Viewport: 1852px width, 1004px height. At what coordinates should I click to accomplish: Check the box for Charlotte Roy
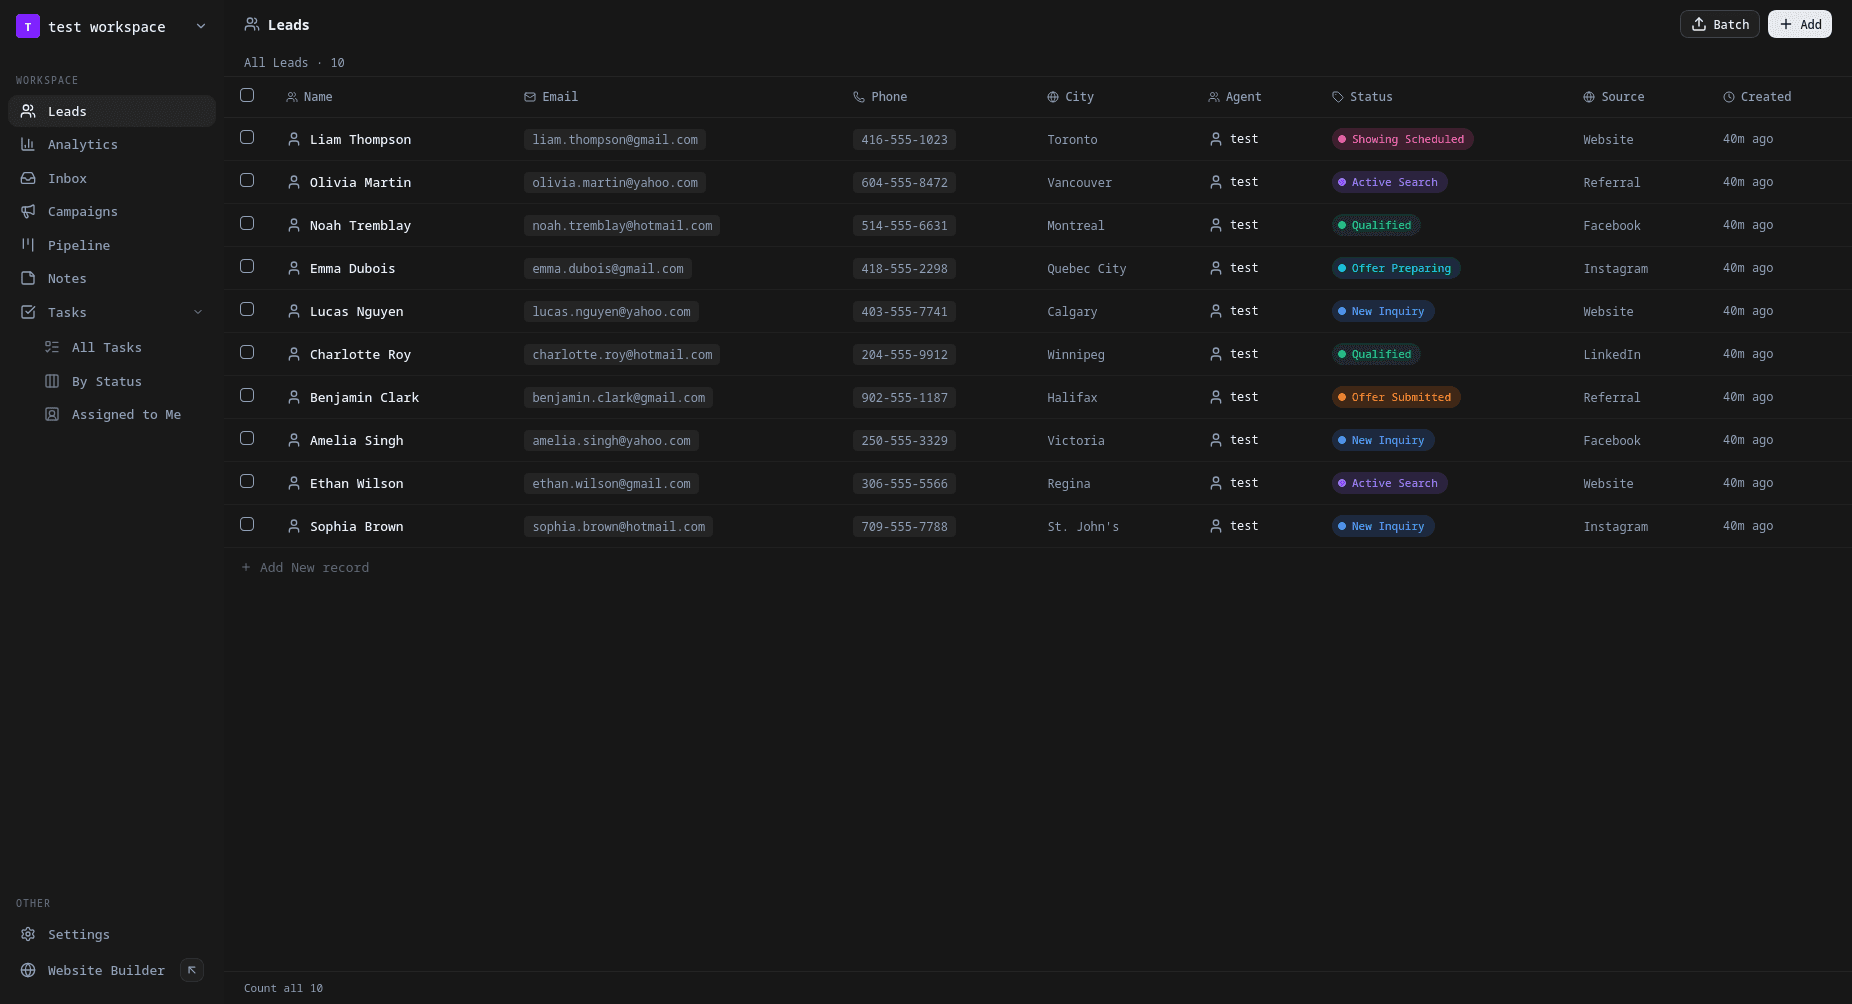tap(247, 352)
